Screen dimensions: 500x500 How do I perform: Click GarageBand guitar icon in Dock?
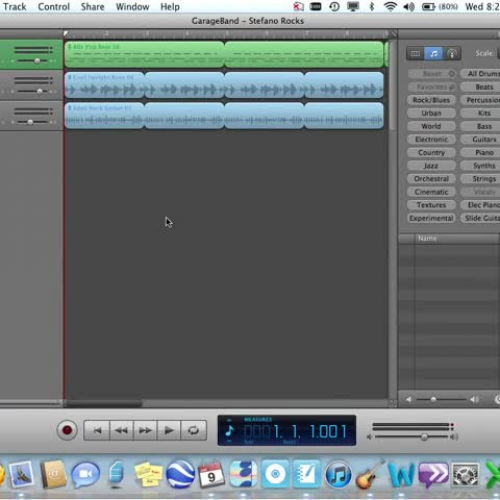[x=370, y=474]
